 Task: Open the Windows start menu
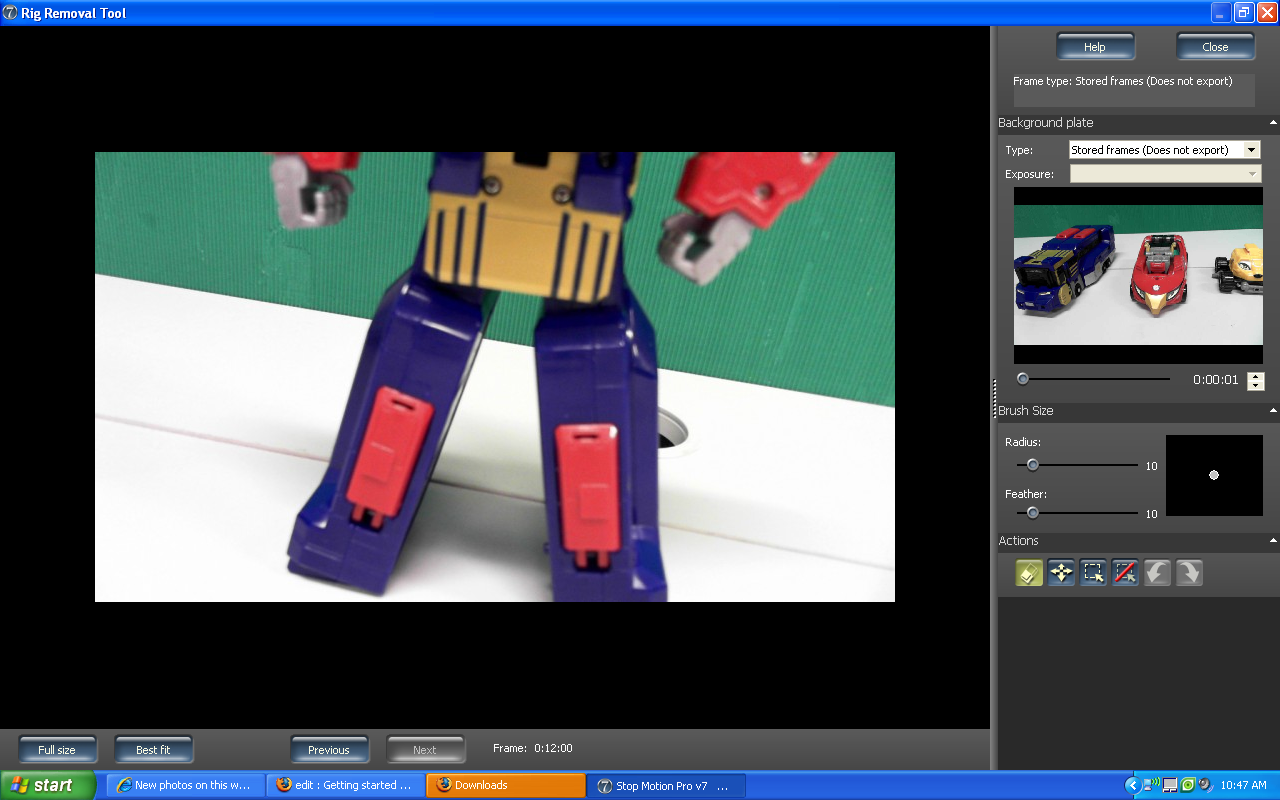click(x=48, y=785)
